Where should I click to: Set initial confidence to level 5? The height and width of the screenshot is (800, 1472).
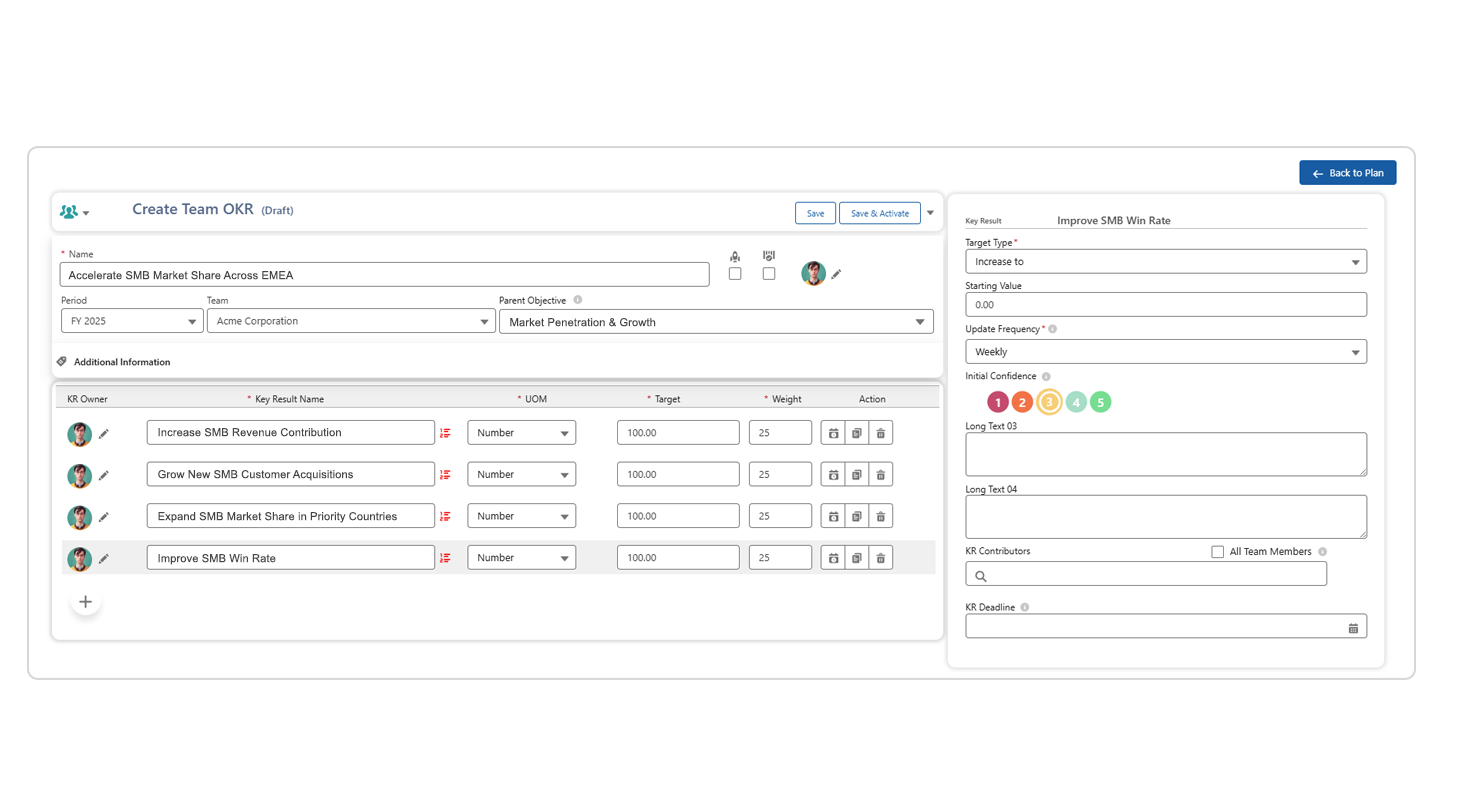1100,402
